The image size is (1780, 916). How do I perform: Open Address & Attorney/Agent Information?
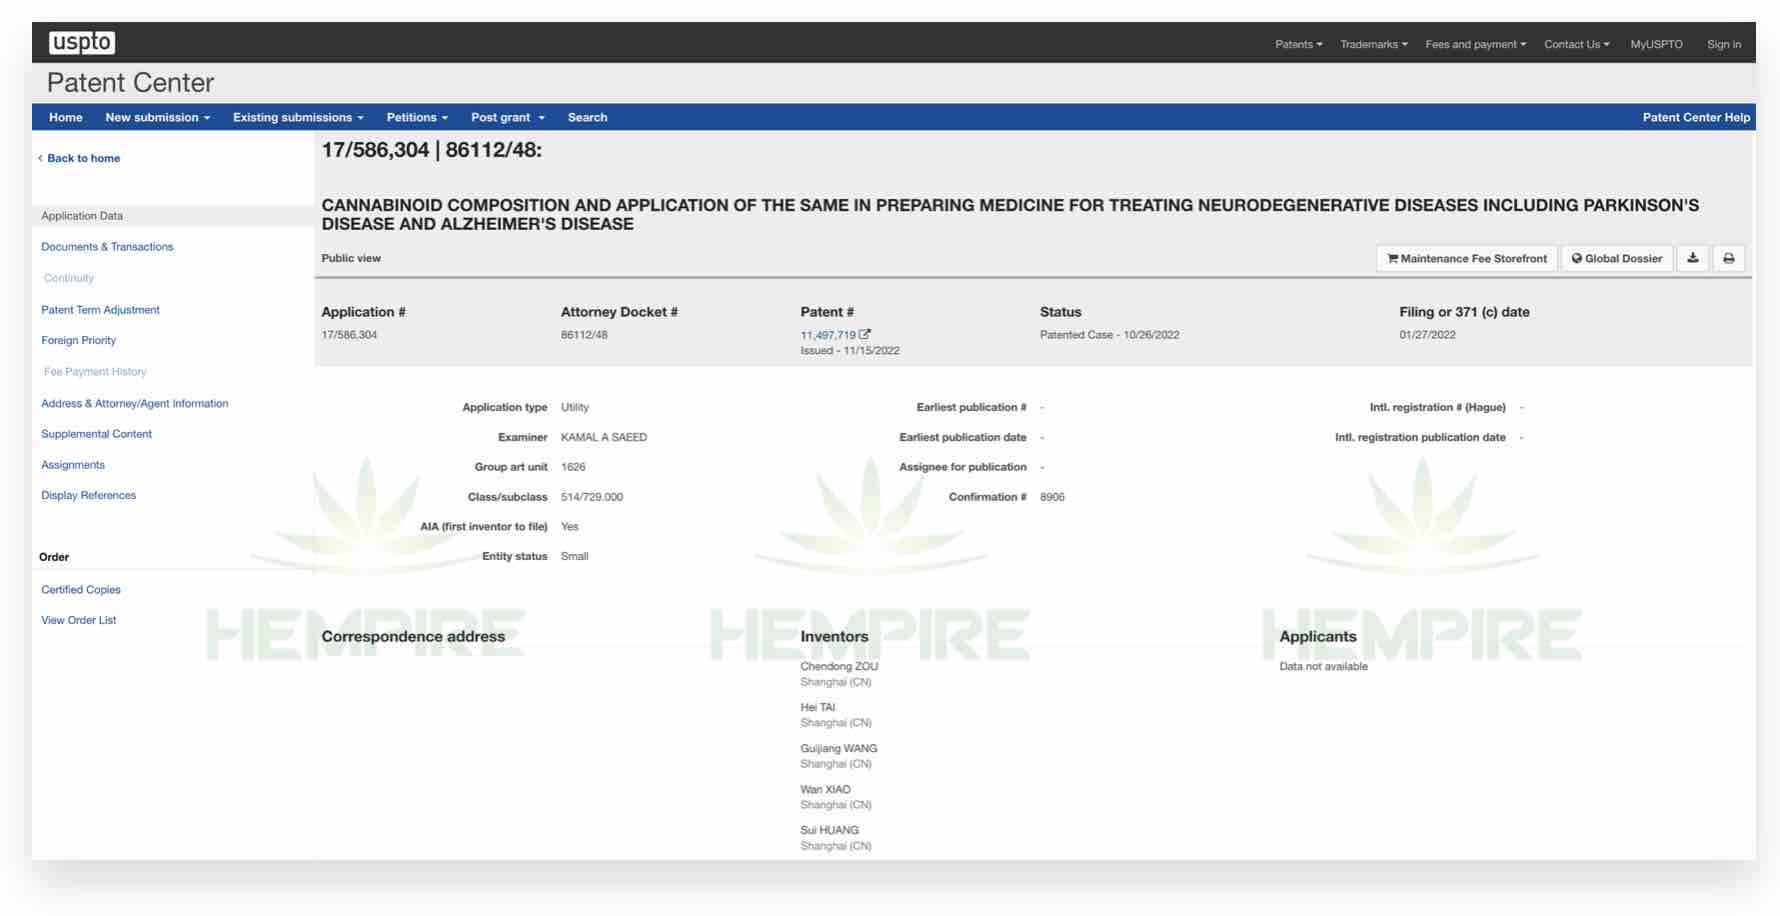click(x=135, y=403)
